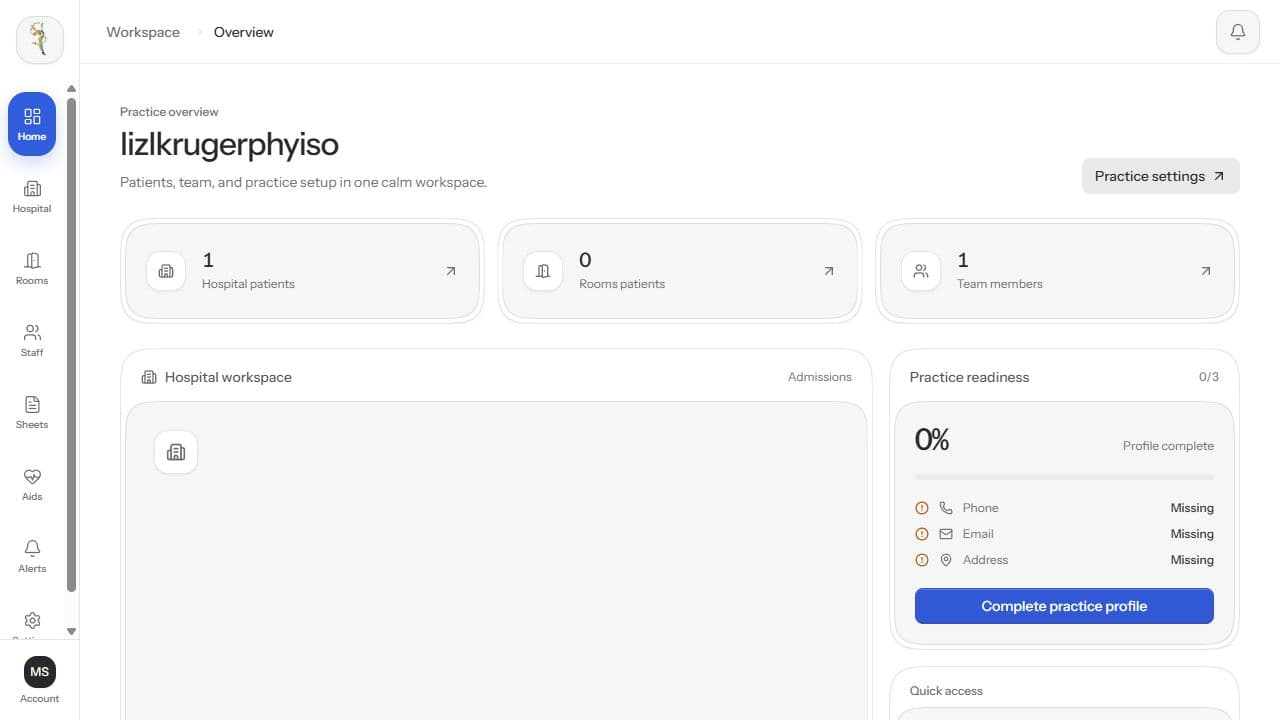Go to Staff in sidebar
This screenshot has width=1280, height=720.
32,340
